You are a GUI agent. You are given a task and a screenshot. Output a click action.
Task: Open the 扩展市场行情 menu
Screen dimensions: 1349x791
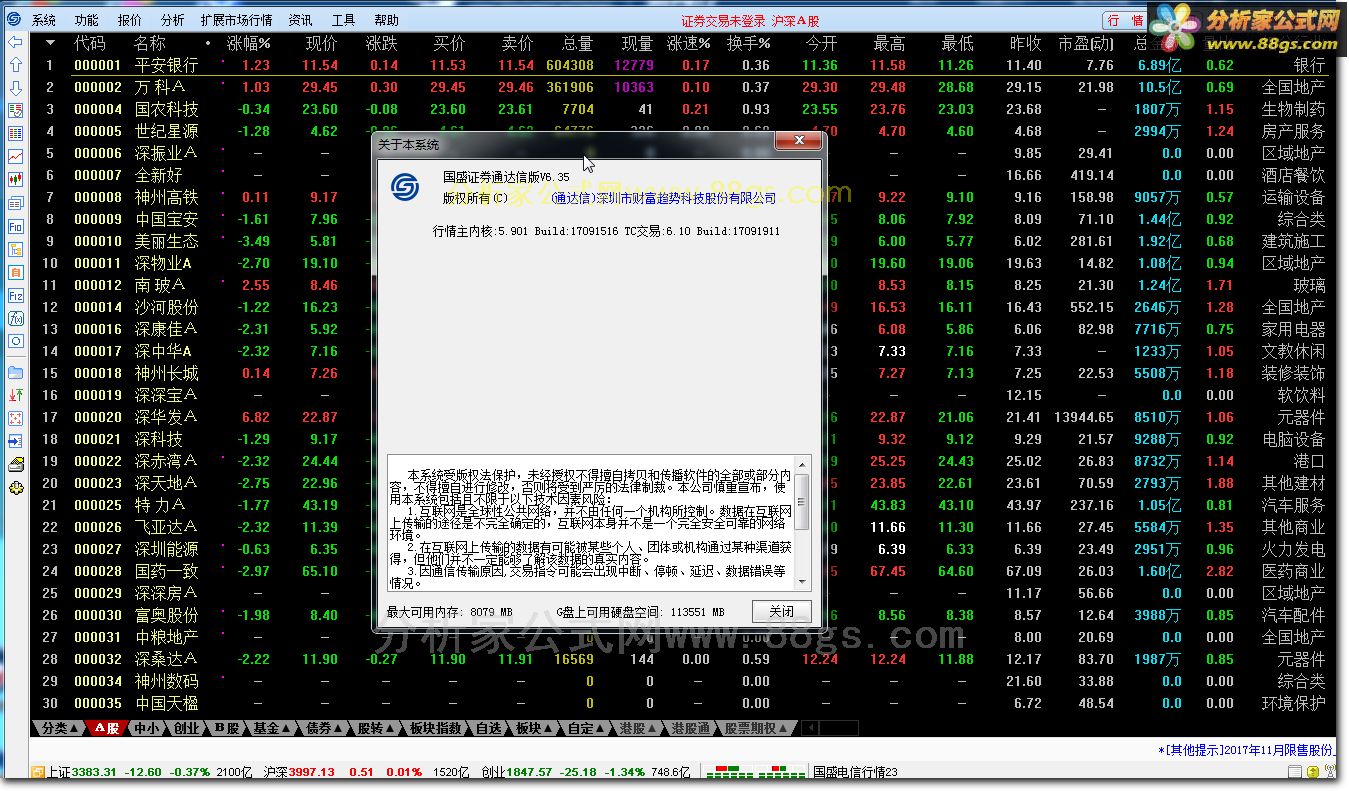236,20
